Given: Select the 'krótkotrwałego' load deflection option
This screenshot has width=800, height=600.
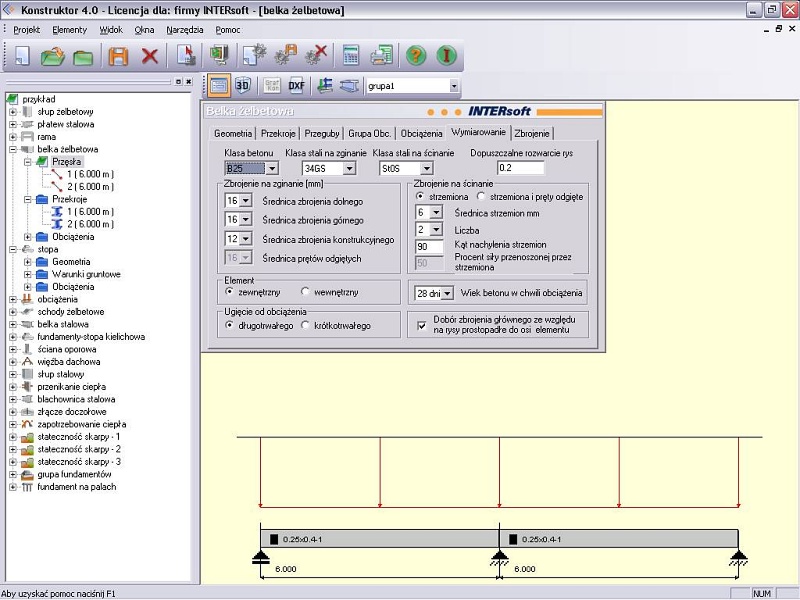Looking at the screenshot, I should pyautogui.click(x=305, y=325).
